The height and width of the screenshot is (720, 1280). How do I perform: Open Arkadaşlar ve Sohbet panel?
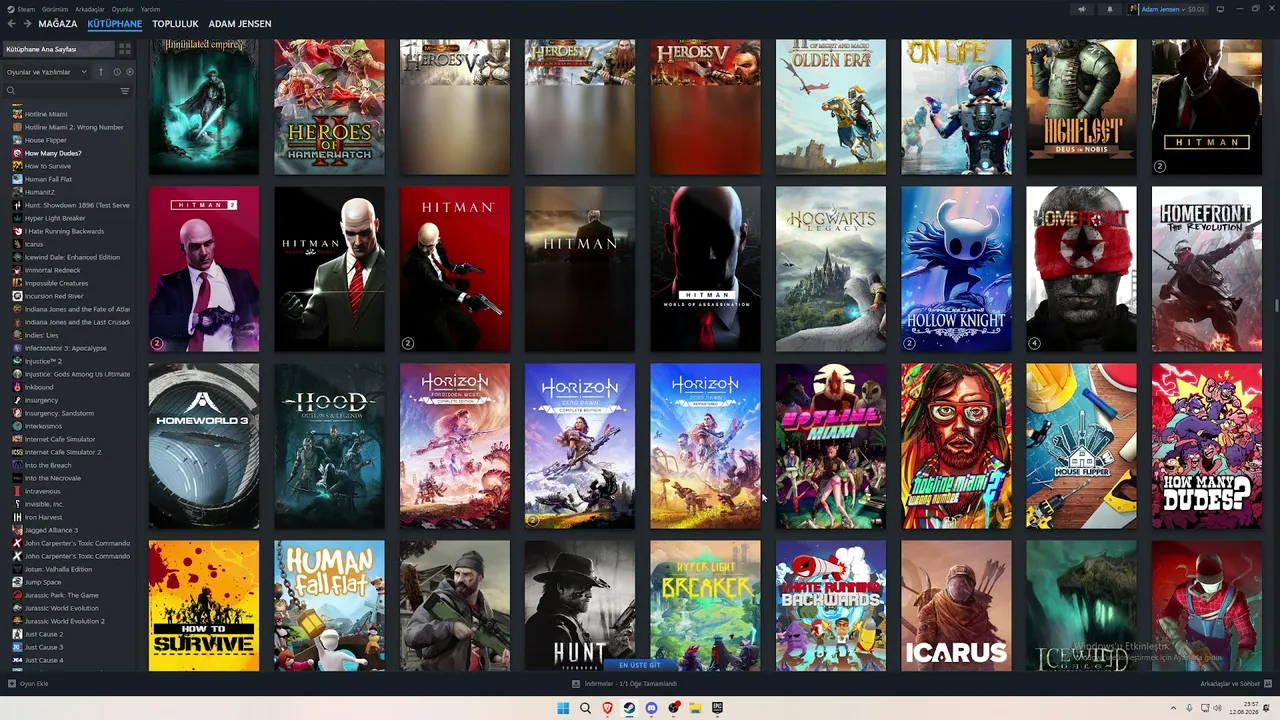[x=1236, y=684]
